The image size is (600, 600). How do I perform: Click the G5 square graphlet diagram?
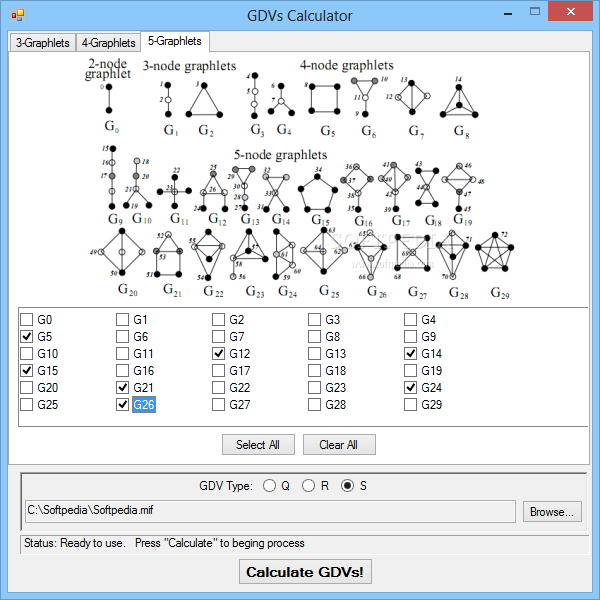(x=324, y=99)
